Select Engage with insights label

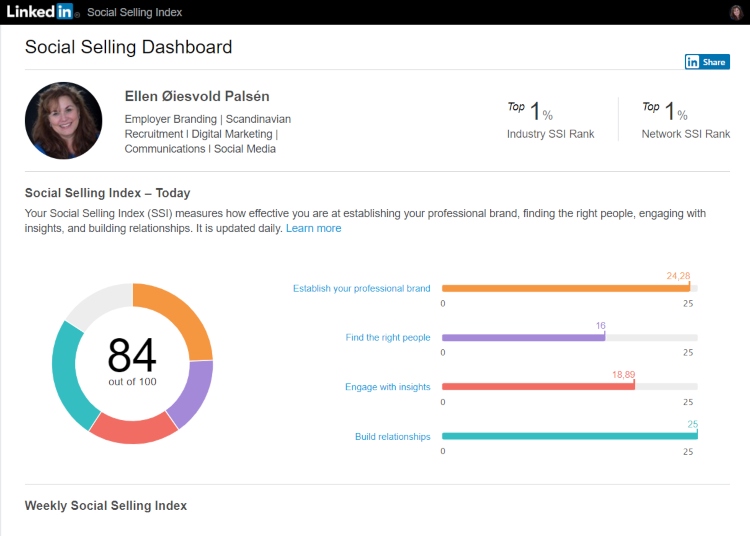coord(388,387)
